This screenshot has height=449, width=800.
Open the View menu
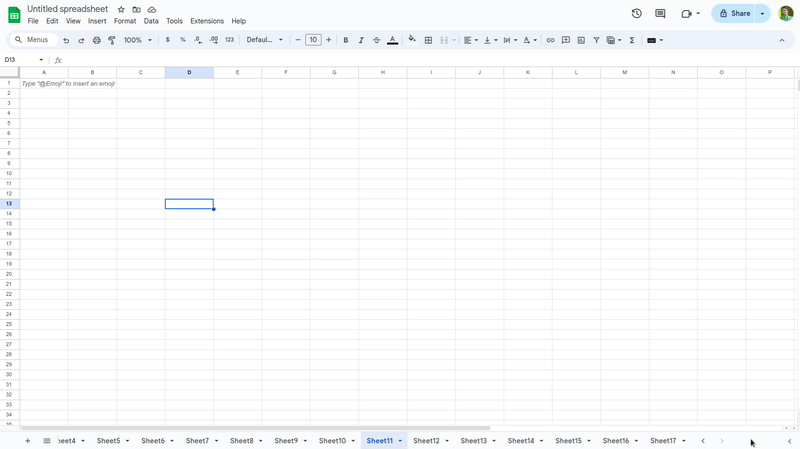tap(73, 21)
